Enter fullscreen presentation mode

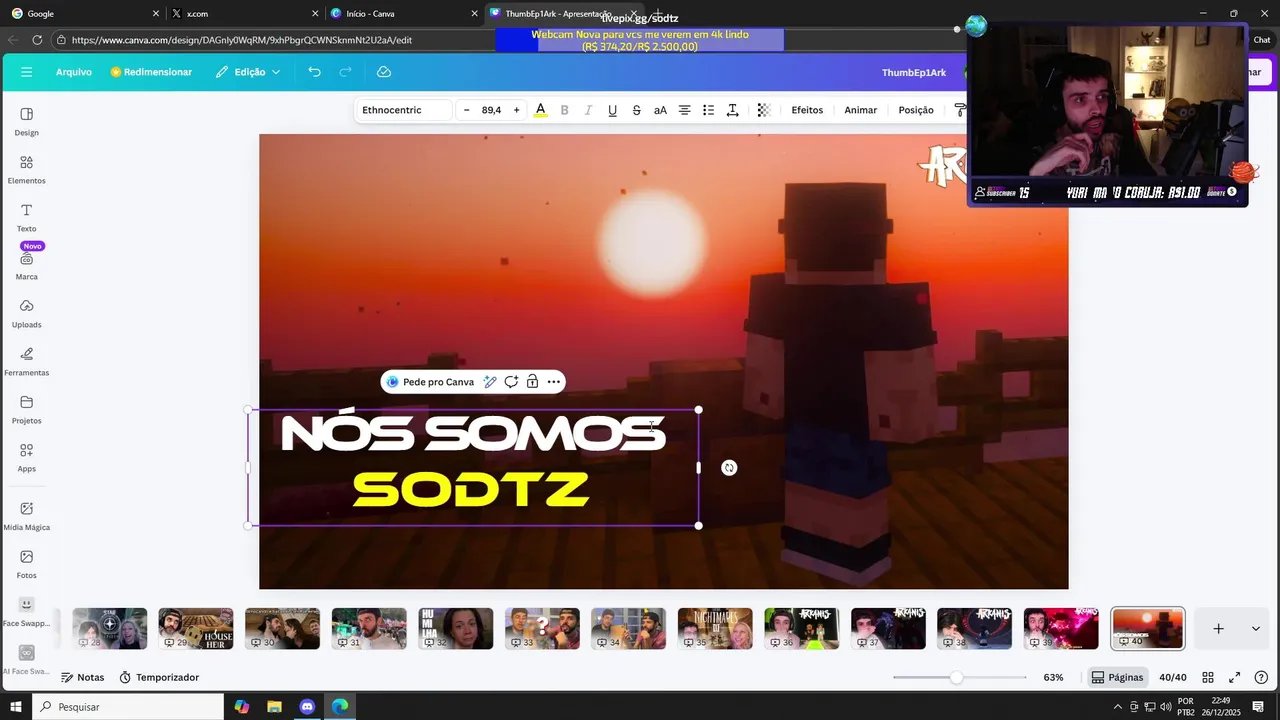[x=1234, y=677]
